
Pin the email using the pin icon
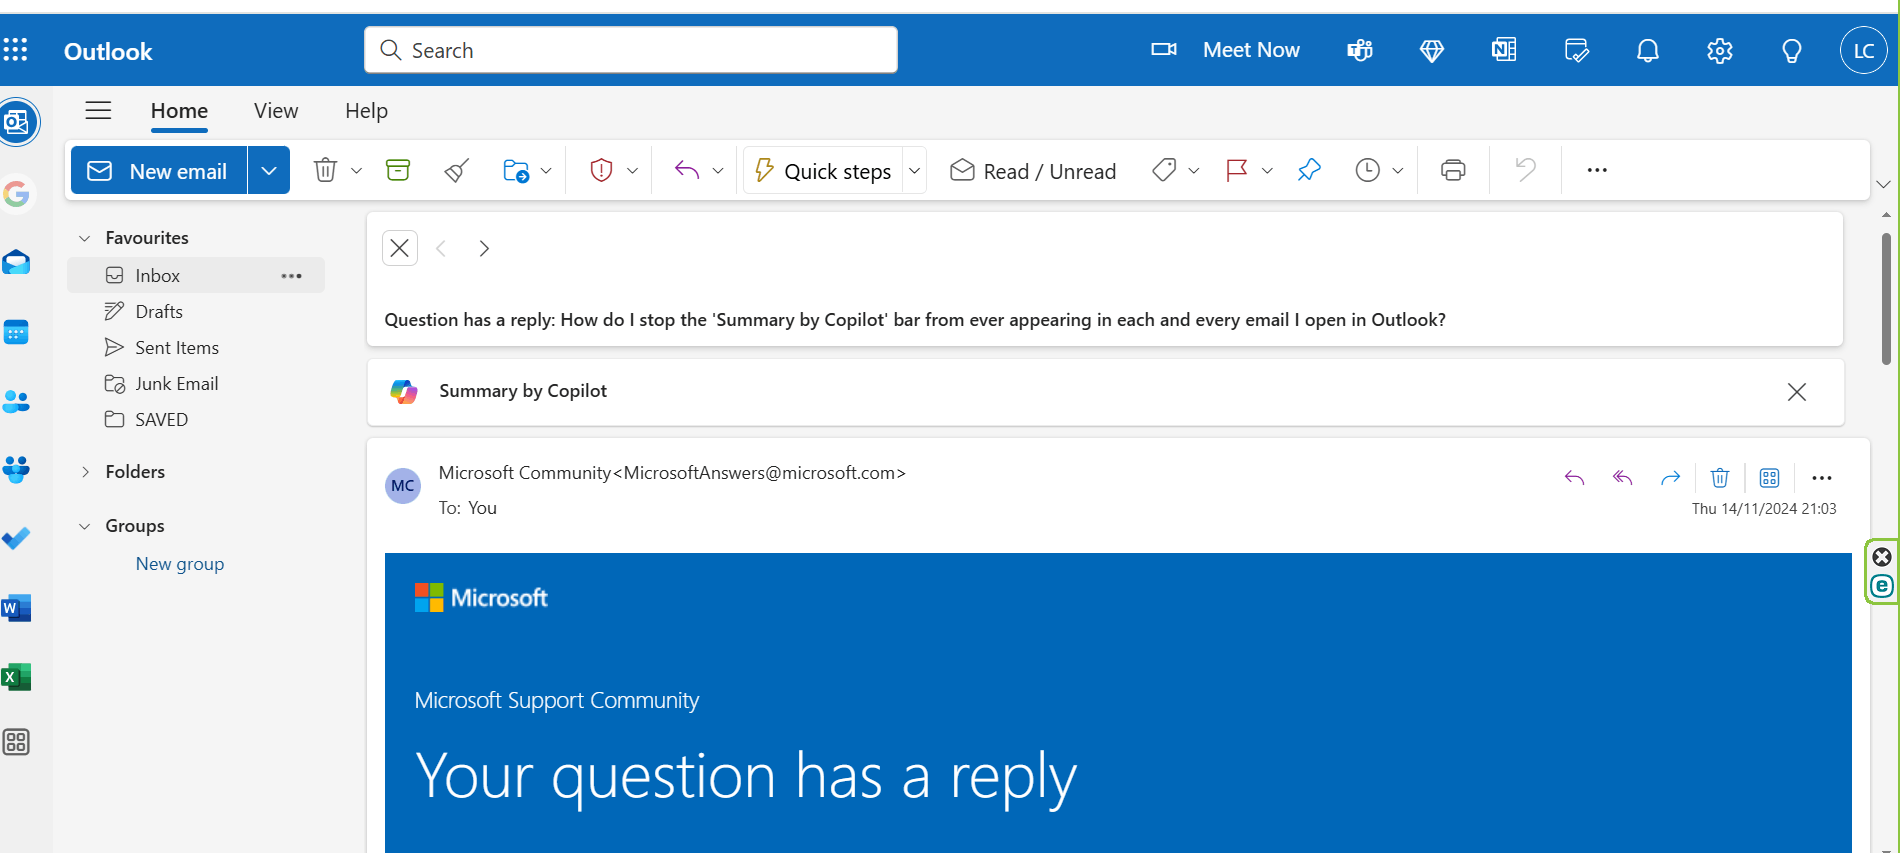[x=1309, y=170]
